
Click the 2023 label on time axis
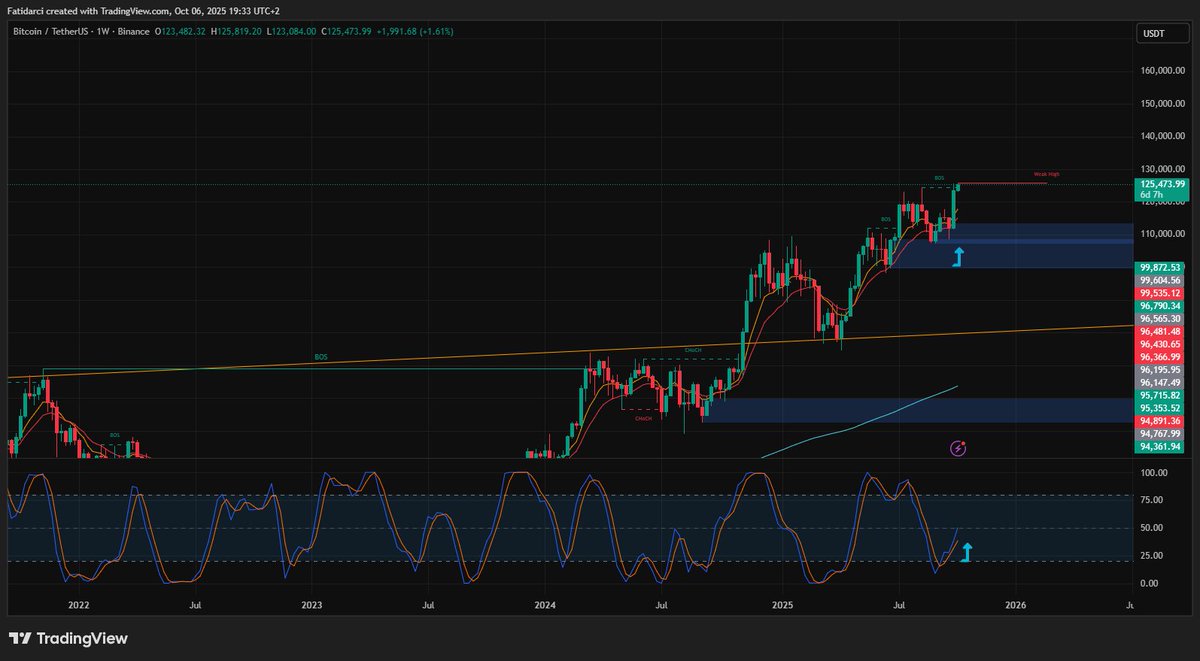point(312,605)
